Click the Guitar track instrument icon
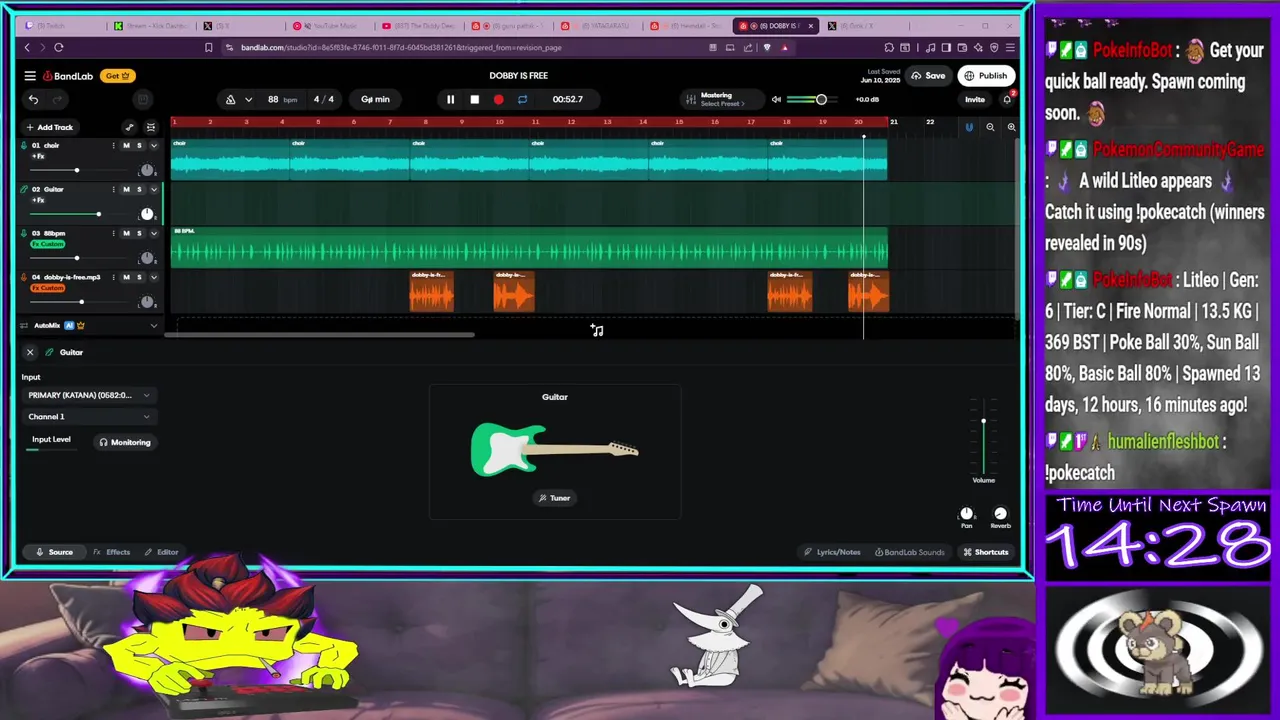 [23, 189]
